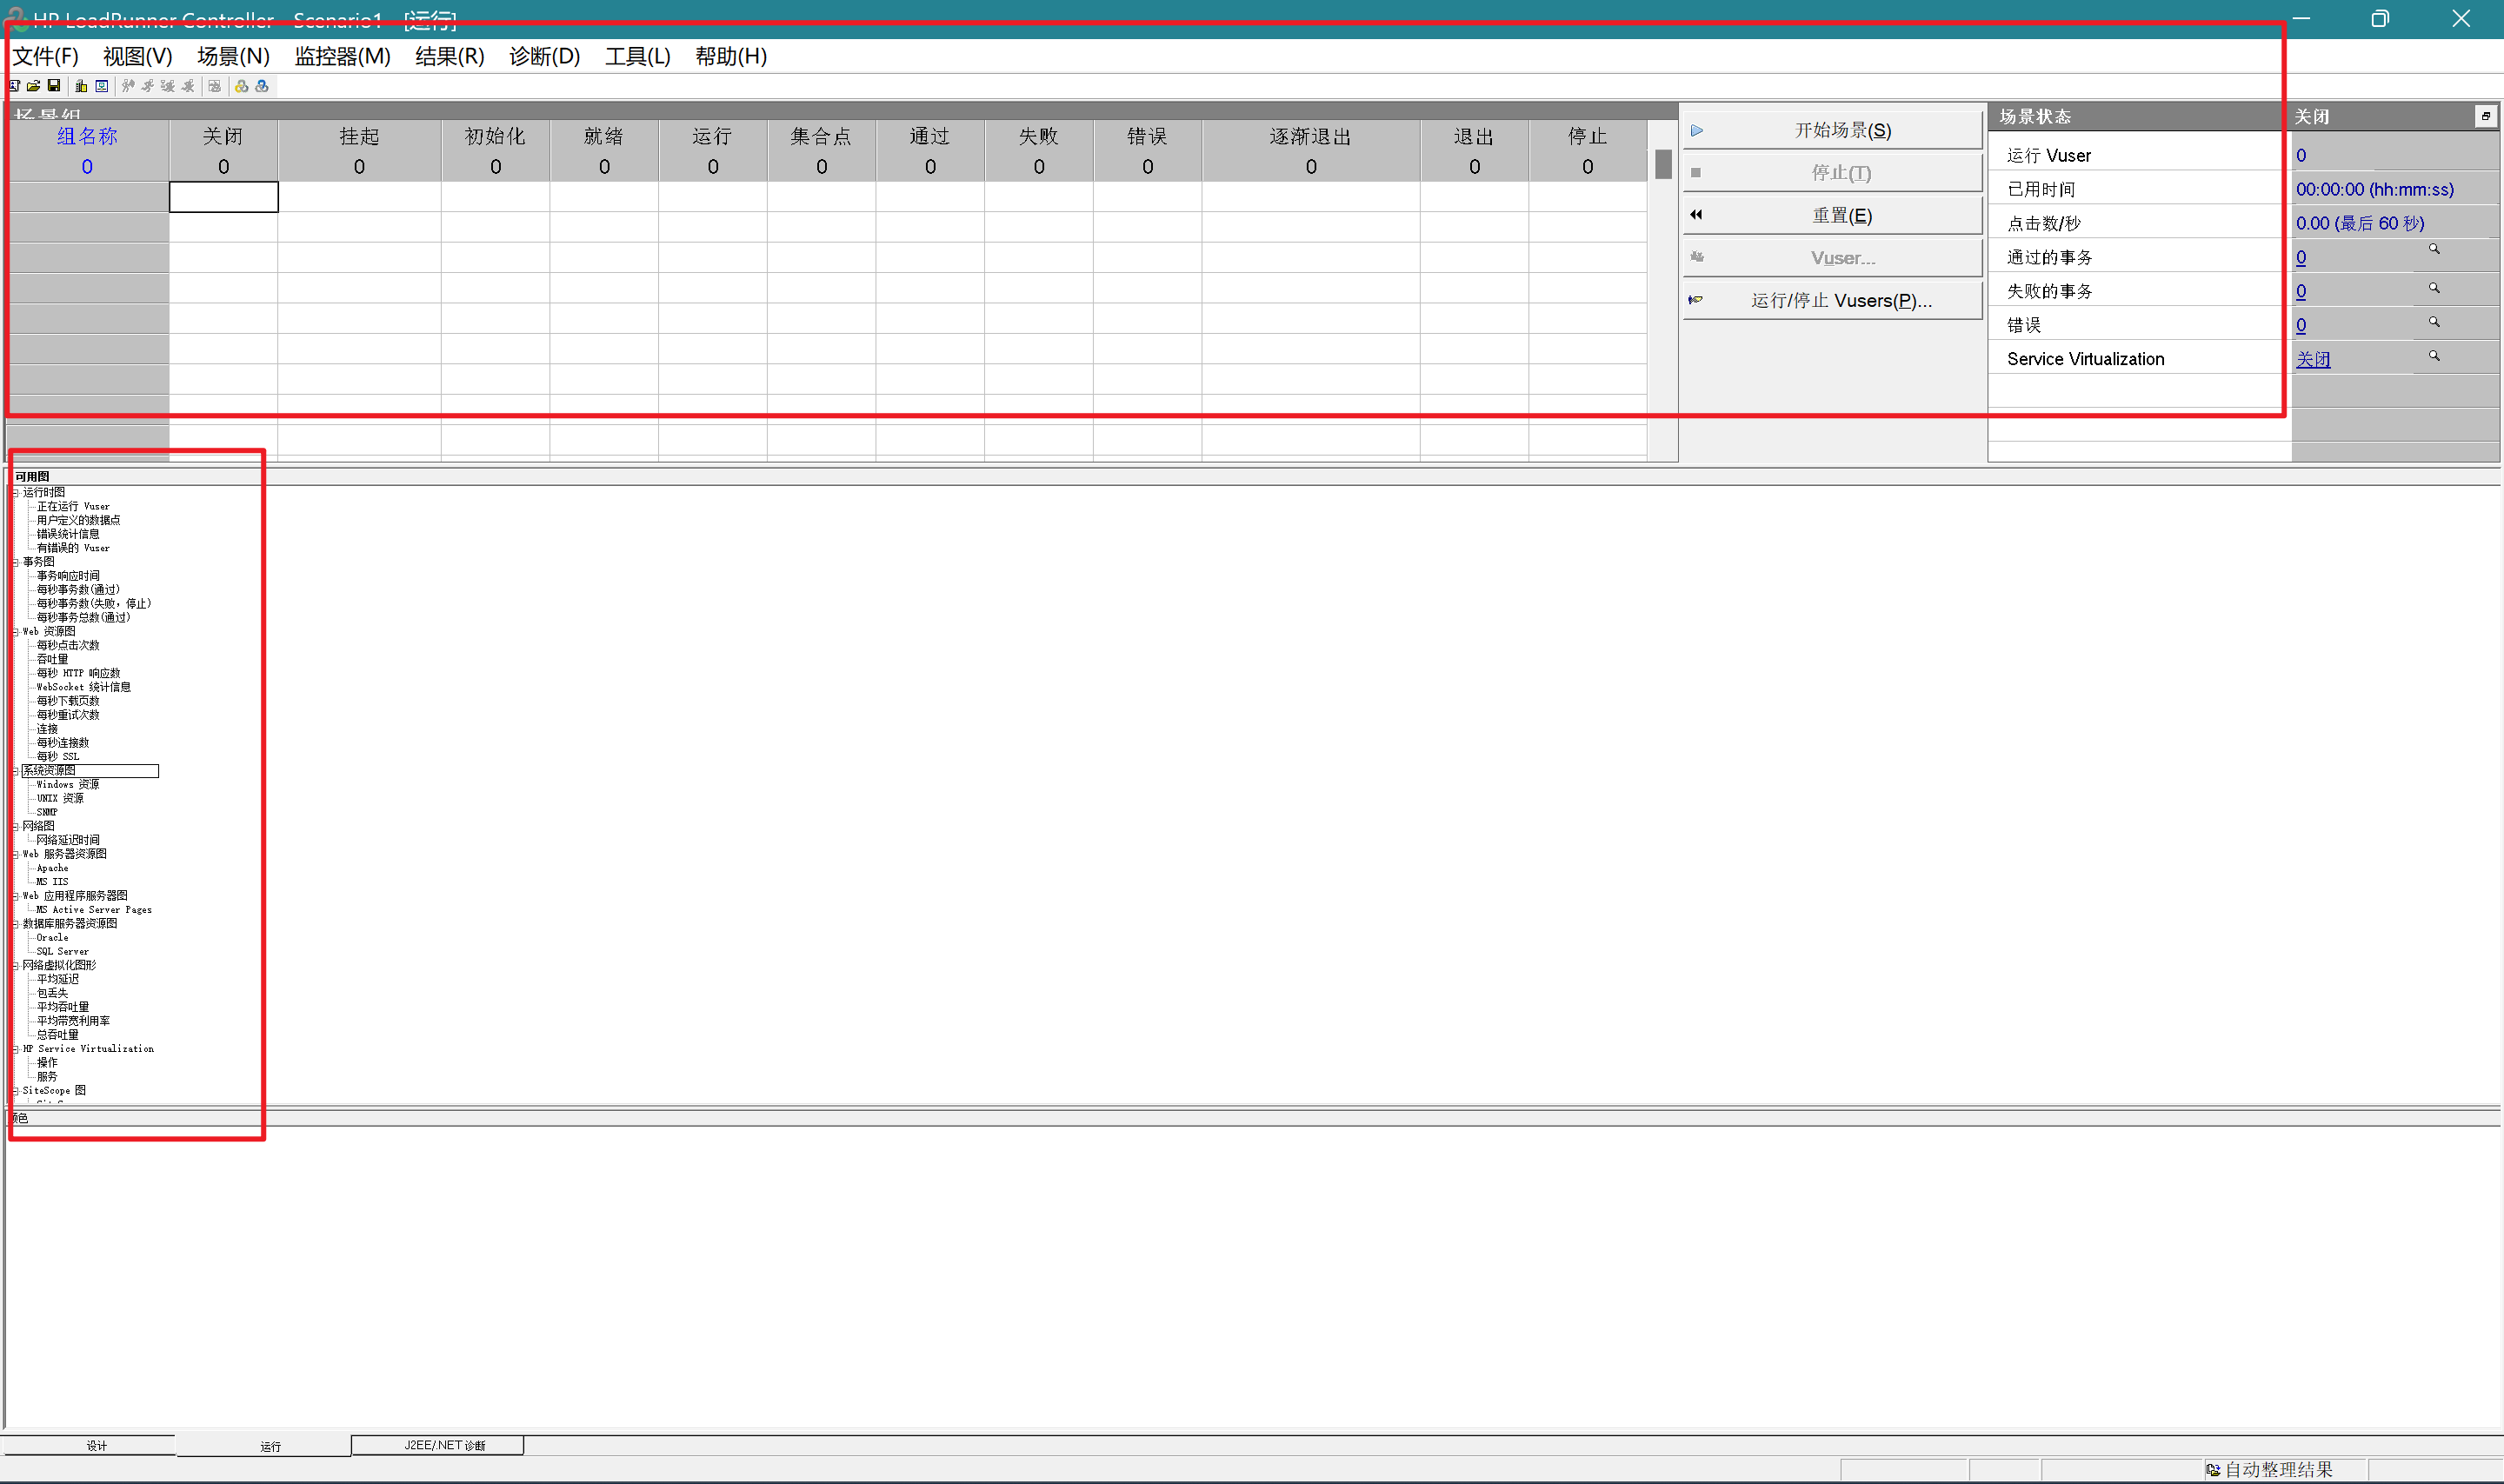Click the restore icon in 场景状态 header
This screenshot has height=1484, width=2504.
coord(2486,117)
